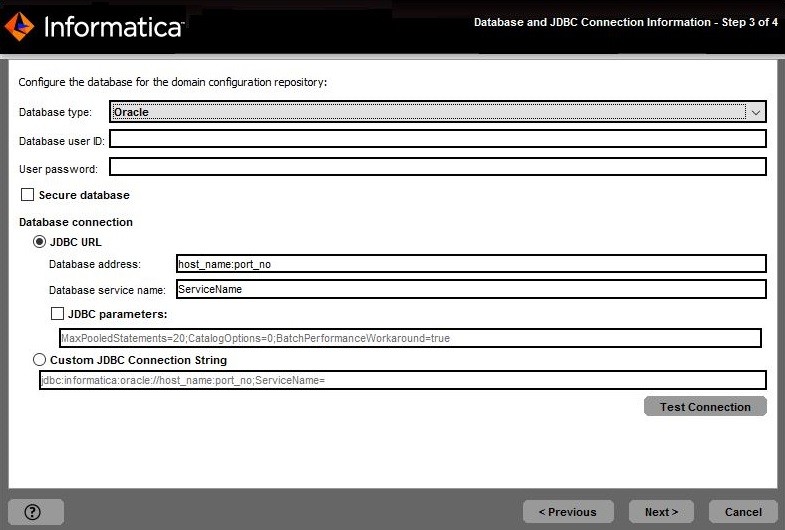The height and width of the screenshot is (530, 785).
Task: Click the Informatica logo
Action: click(94, 27)
